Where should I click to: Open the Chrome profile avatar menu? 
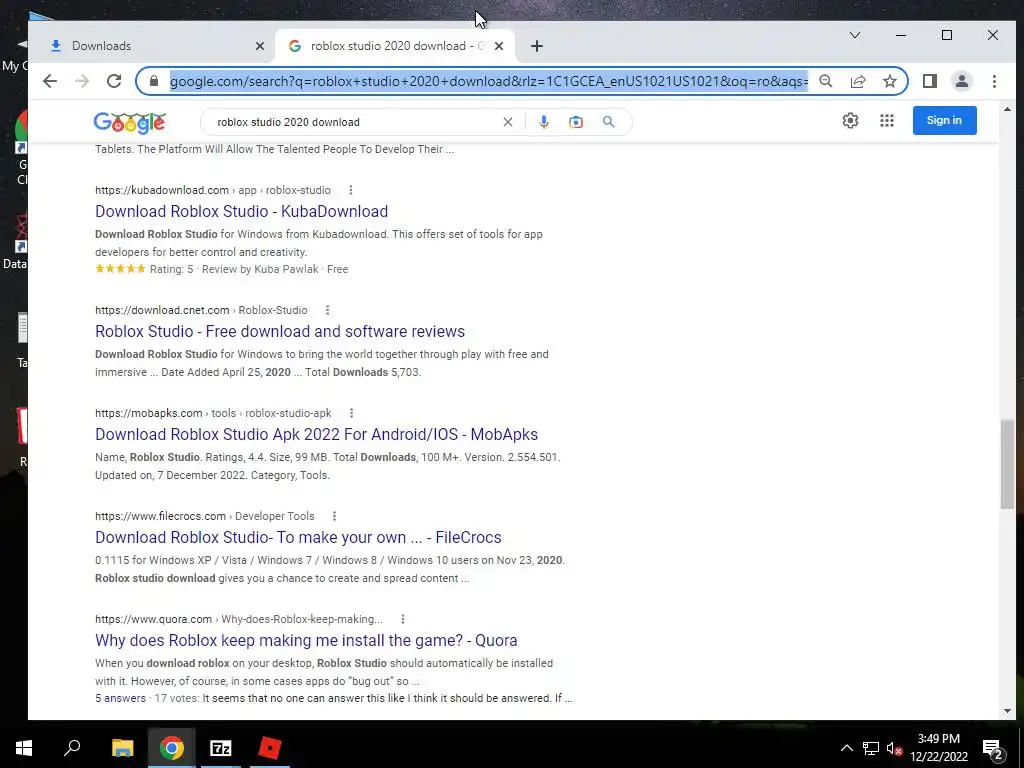tap(961, 81)
